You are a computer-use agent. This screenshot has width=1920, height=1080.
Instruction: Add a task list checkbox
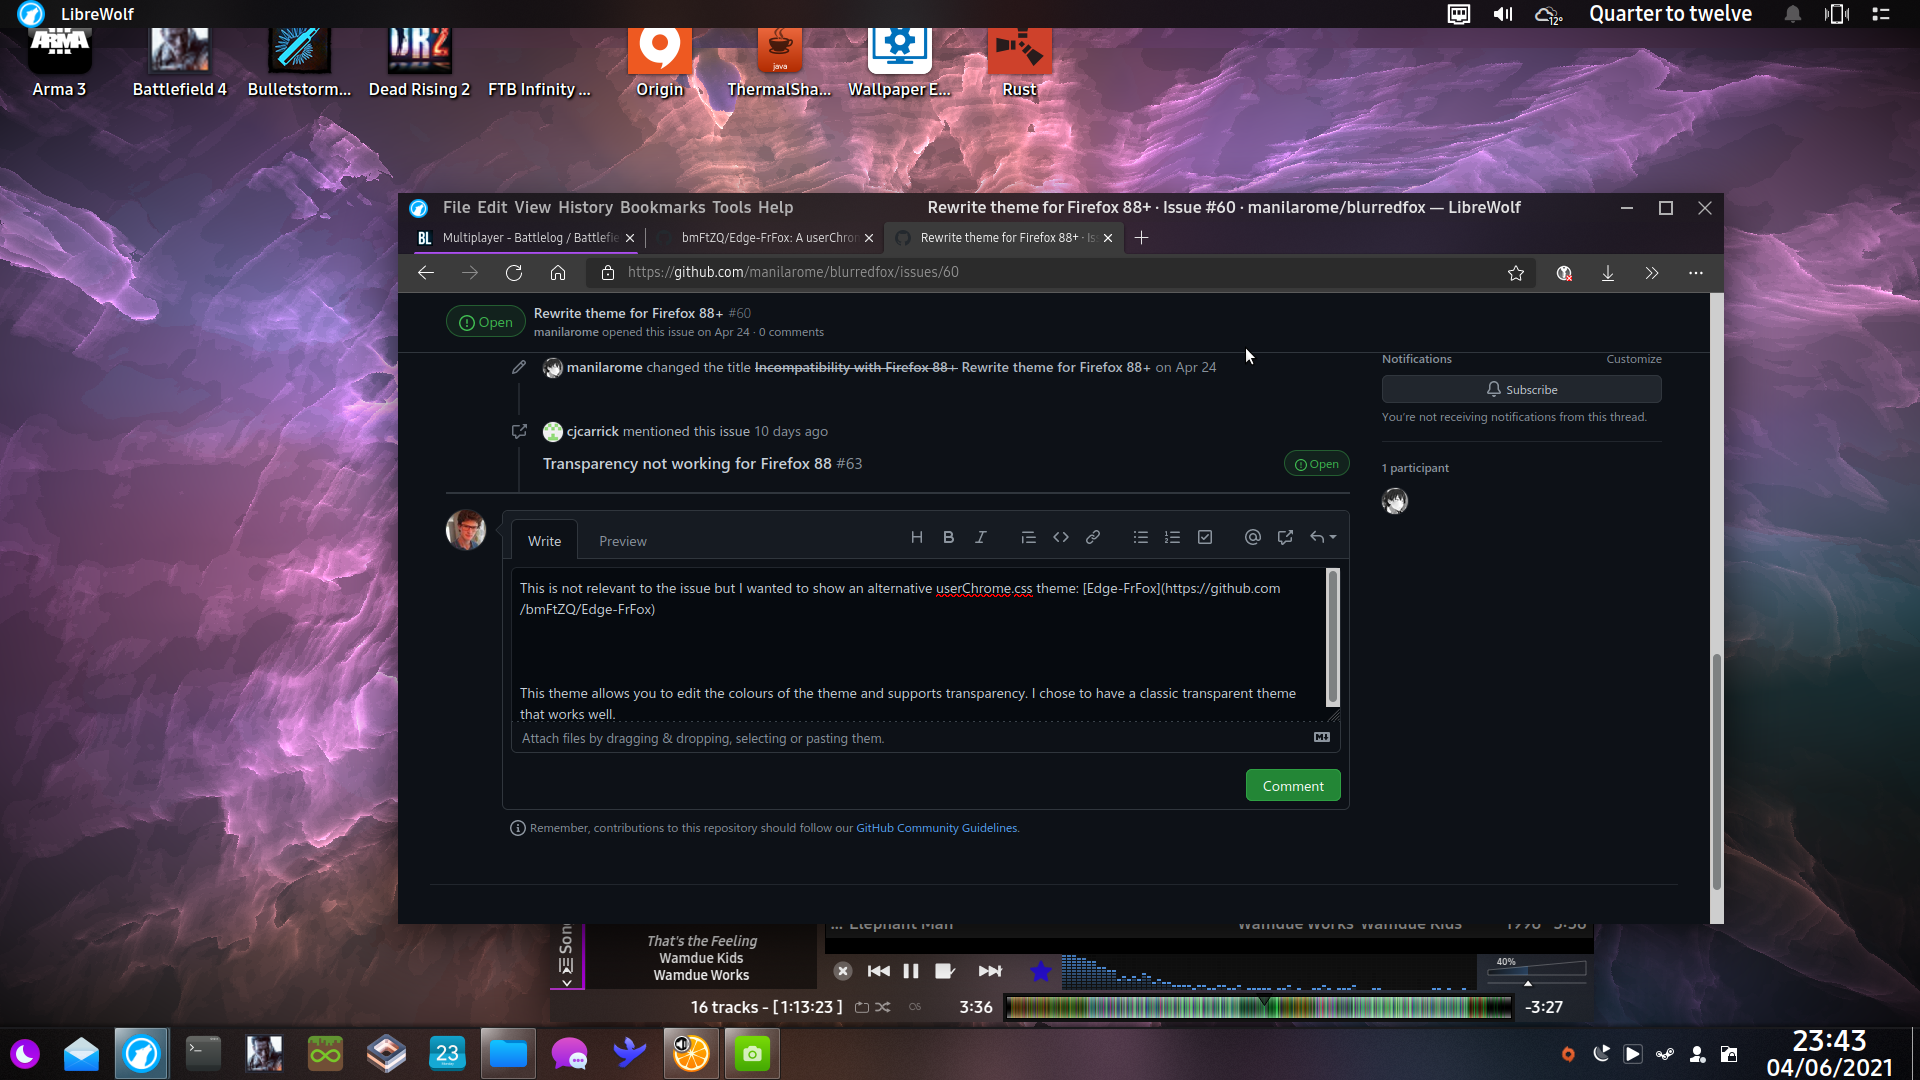1205,538
